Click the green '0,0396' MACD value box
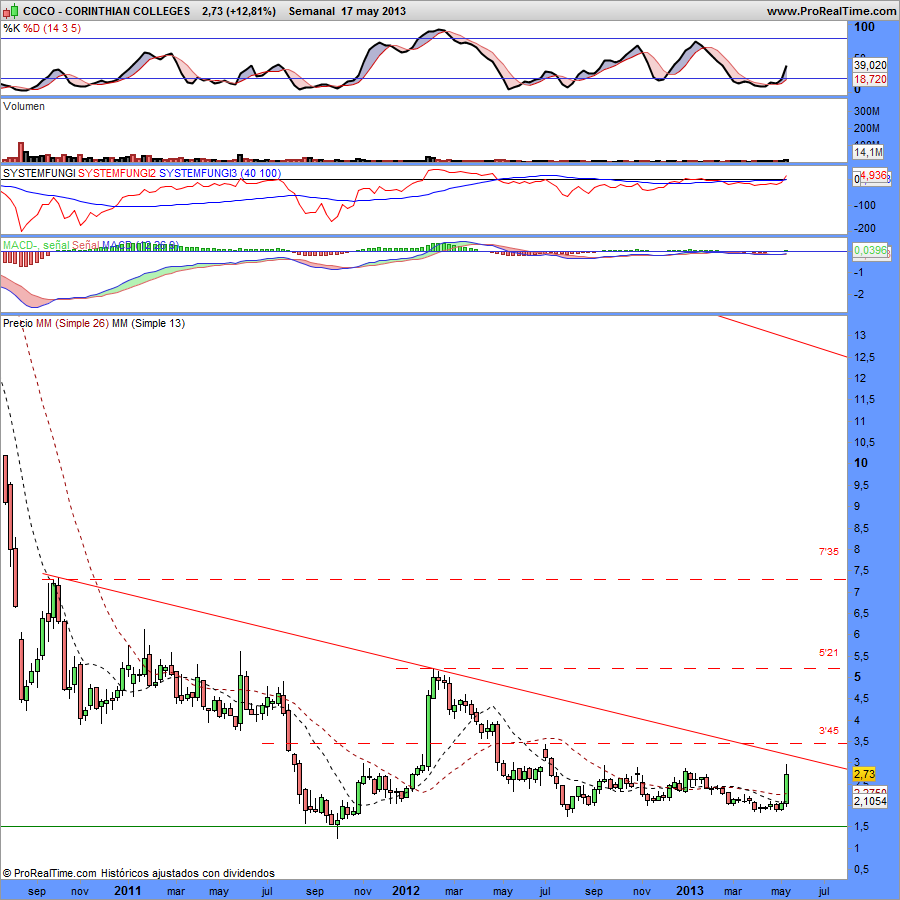The width and height of the screenshot is (900, 900). tap(870, 250)
